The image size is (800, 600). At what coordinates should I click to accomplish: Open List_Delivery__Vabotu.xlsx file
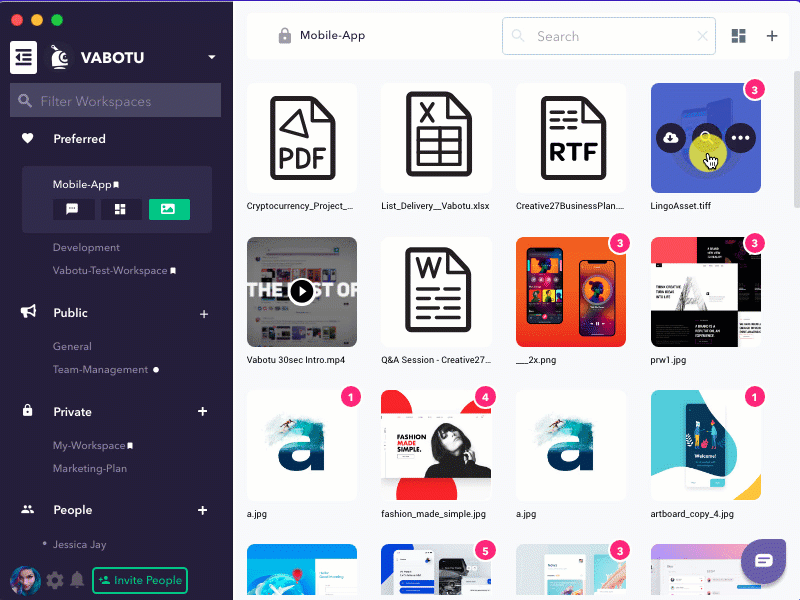click(437, 138)
